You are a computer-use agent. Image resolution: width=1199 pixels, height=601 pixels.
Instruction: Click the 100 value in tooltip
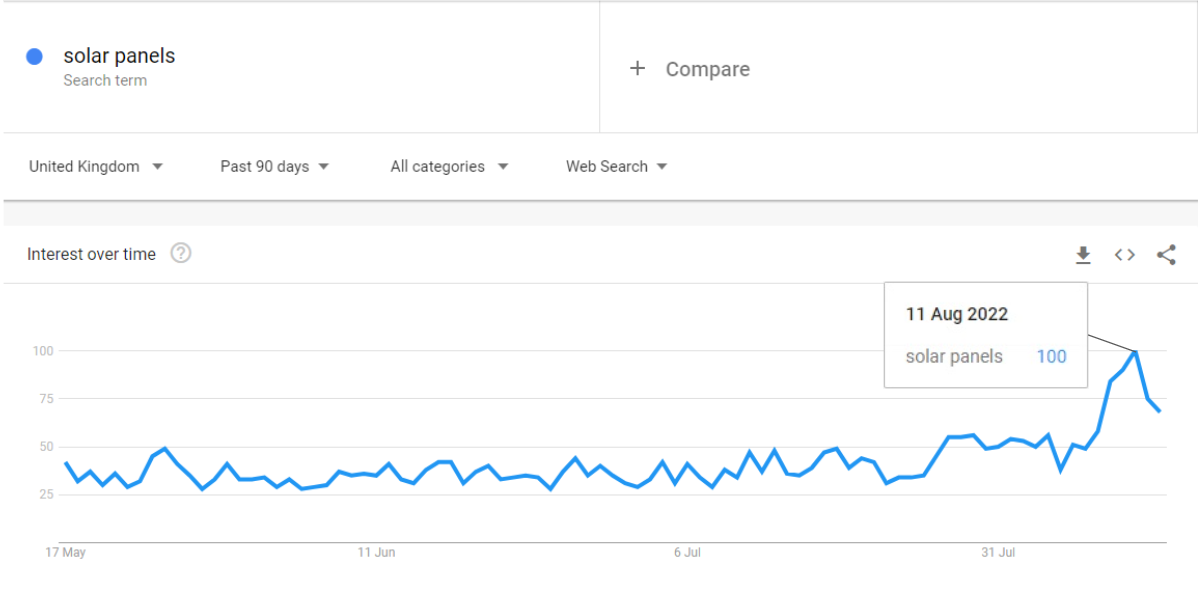[1051, 356]
